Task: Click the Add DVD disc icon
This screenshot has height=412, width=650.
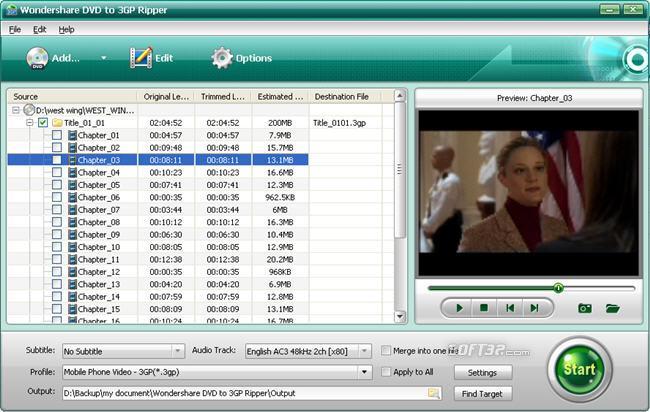Action: click(x=37, y=58)
